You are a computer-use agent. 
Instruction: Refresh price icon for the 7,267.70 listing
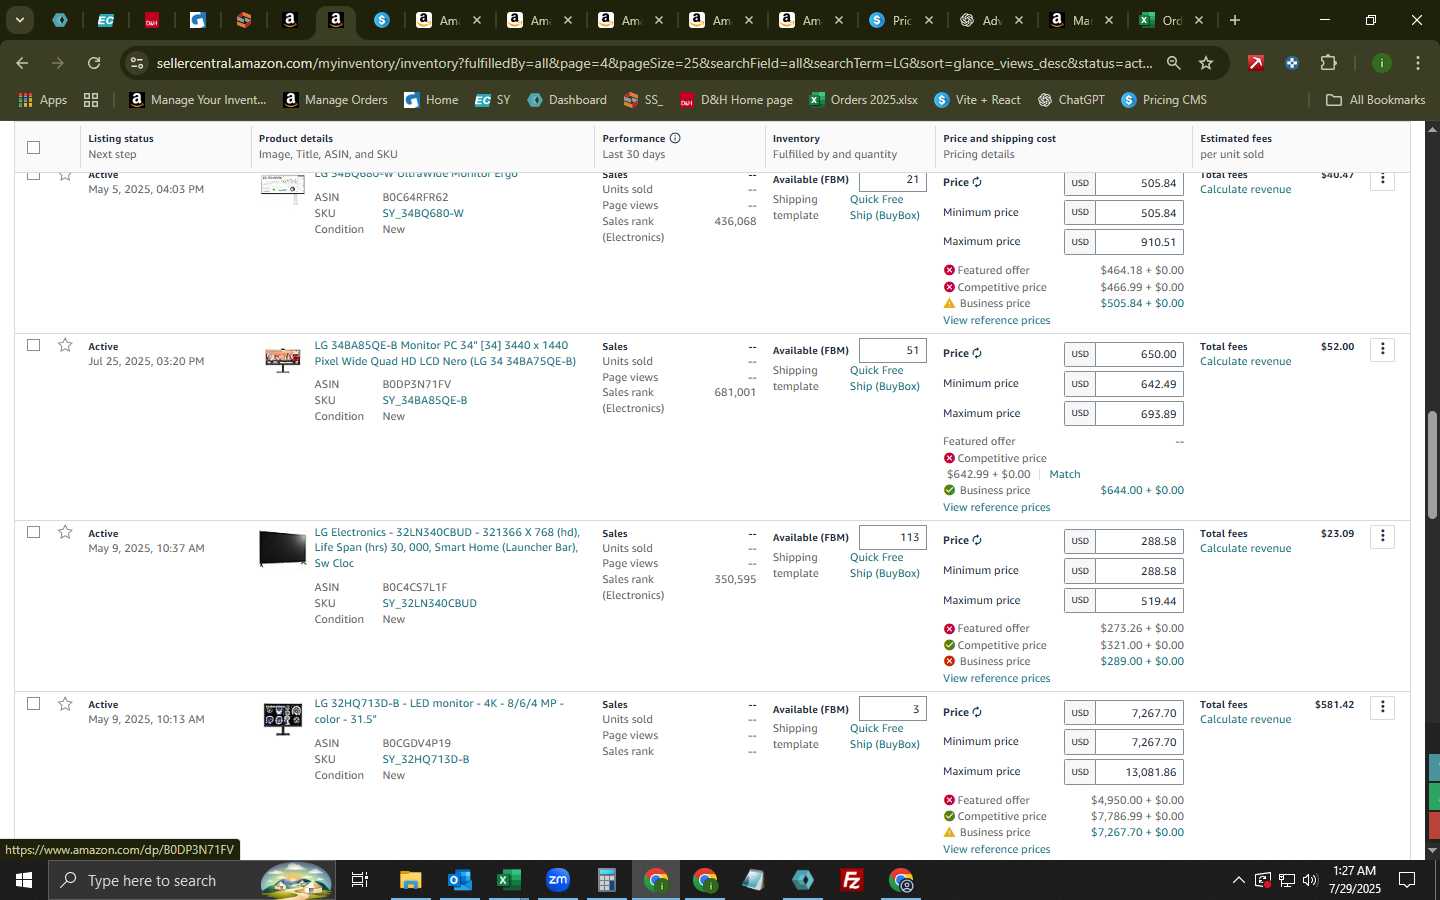point(977,712)
